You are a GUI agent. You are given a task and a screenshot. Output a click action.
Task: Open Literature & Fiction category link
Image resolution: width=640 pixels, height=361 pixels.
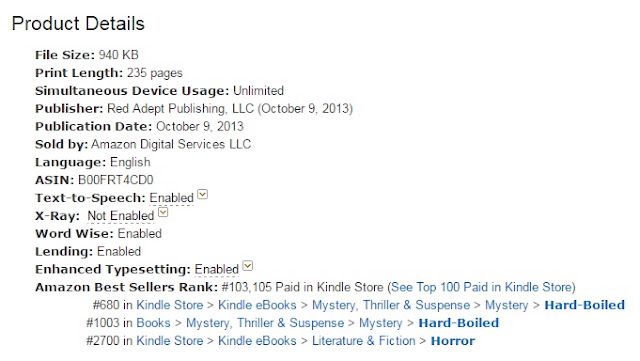click(x=363, y=341)
